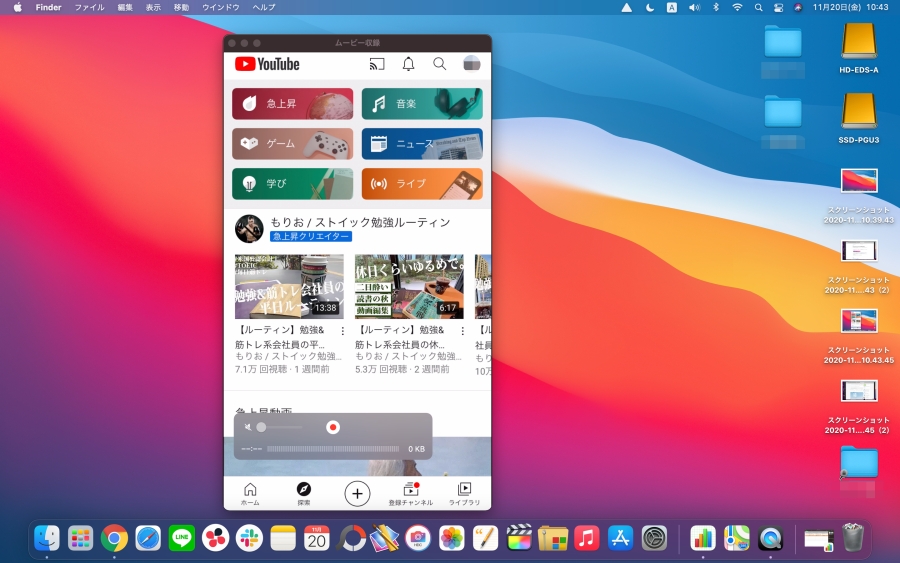Viewport: 900px width, 563px height.
Task: Open the volume menu bar icon
Action: click(x=694, y=7)
